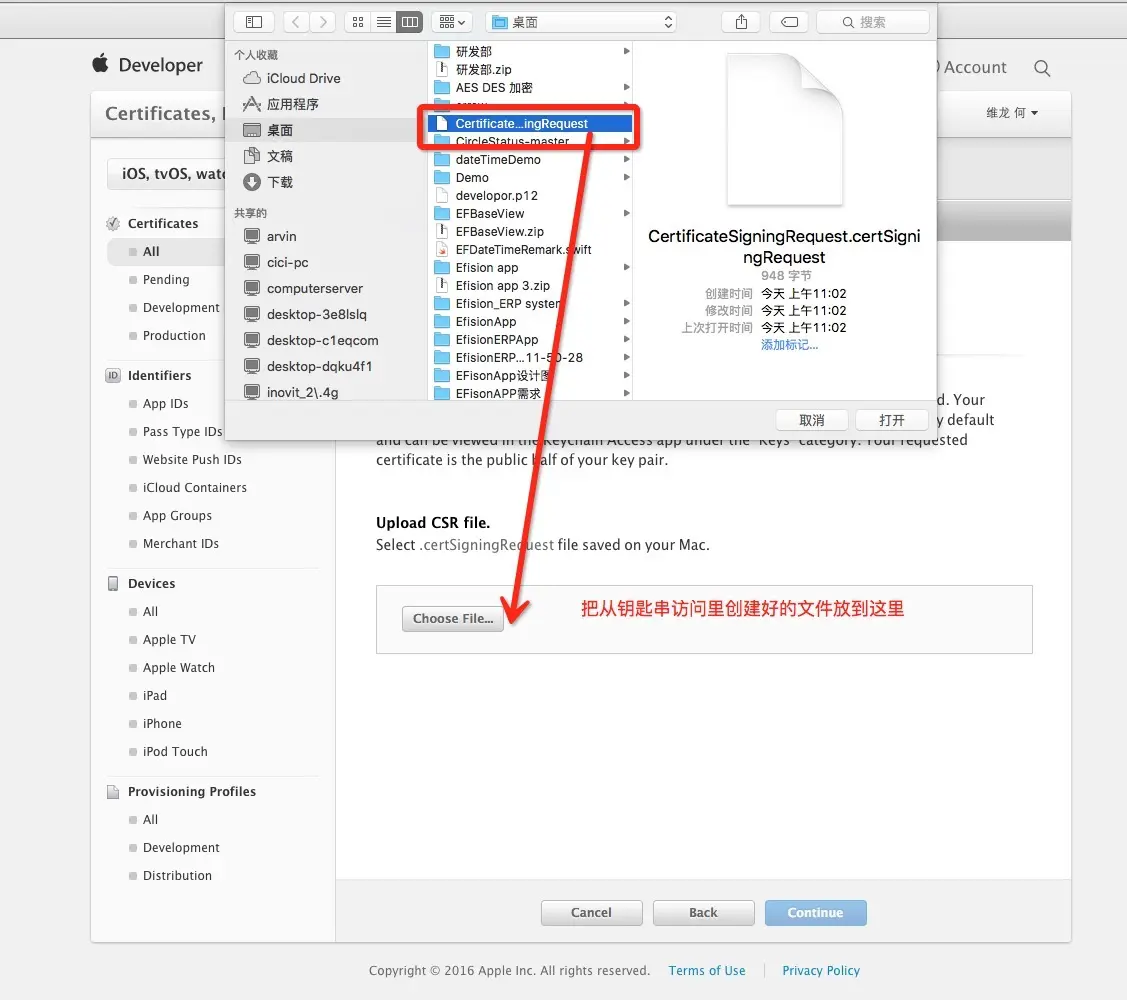Open the Privacy Policy link
Image resolution: width=1127 pixels, height=1000 pixels.
(821, 971)
